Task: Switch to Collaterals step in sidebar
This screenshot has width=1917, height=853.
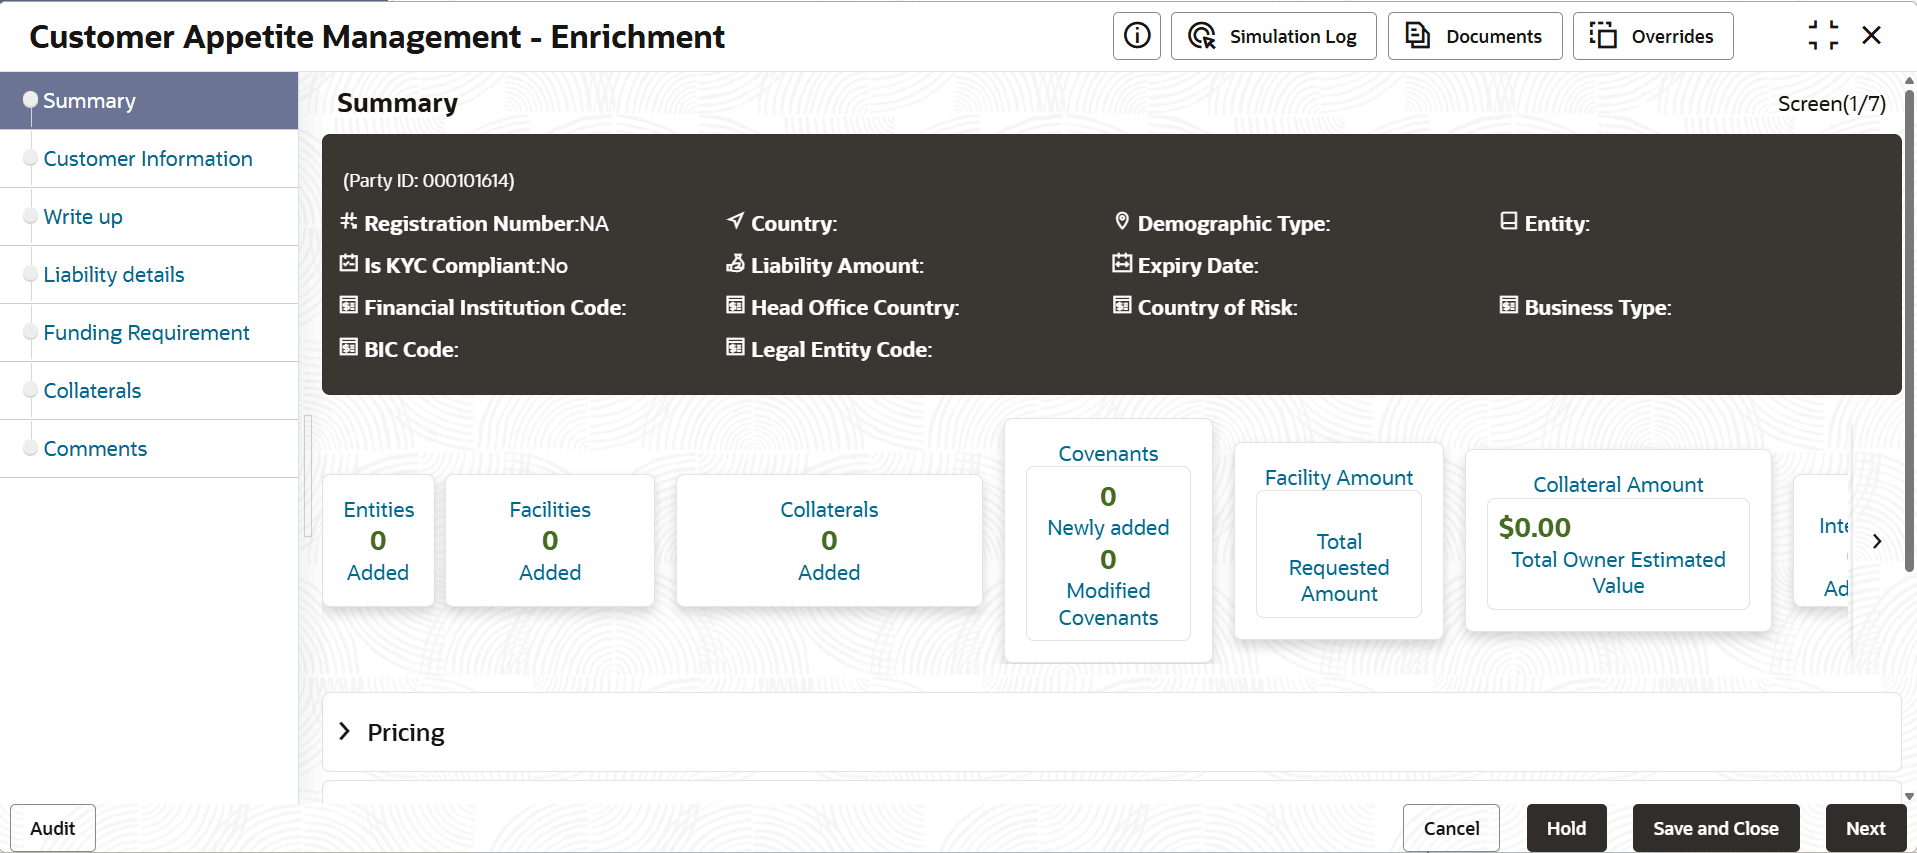Action: coord(149,391)
